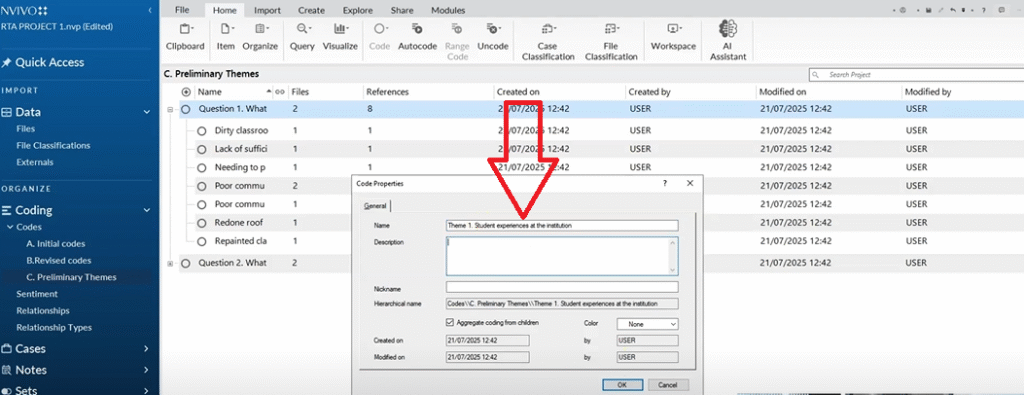This screenshot has height=395, width=1024.
Task: Select the circle beside Needing to p code
Action: click(x=202, y=168)
